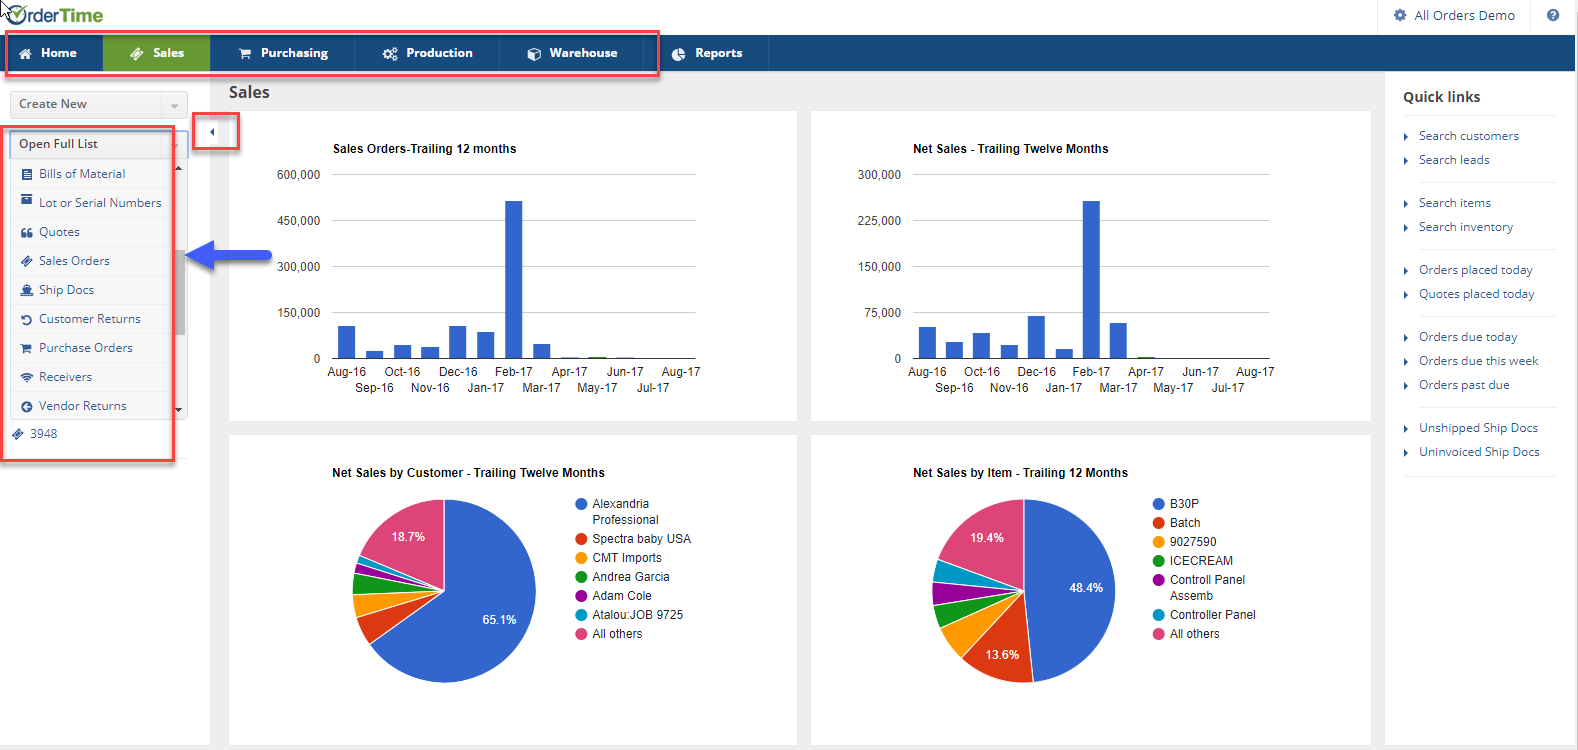View Orders placed today
Screen dimensions: 1578x750
(x=1475, y=270)
